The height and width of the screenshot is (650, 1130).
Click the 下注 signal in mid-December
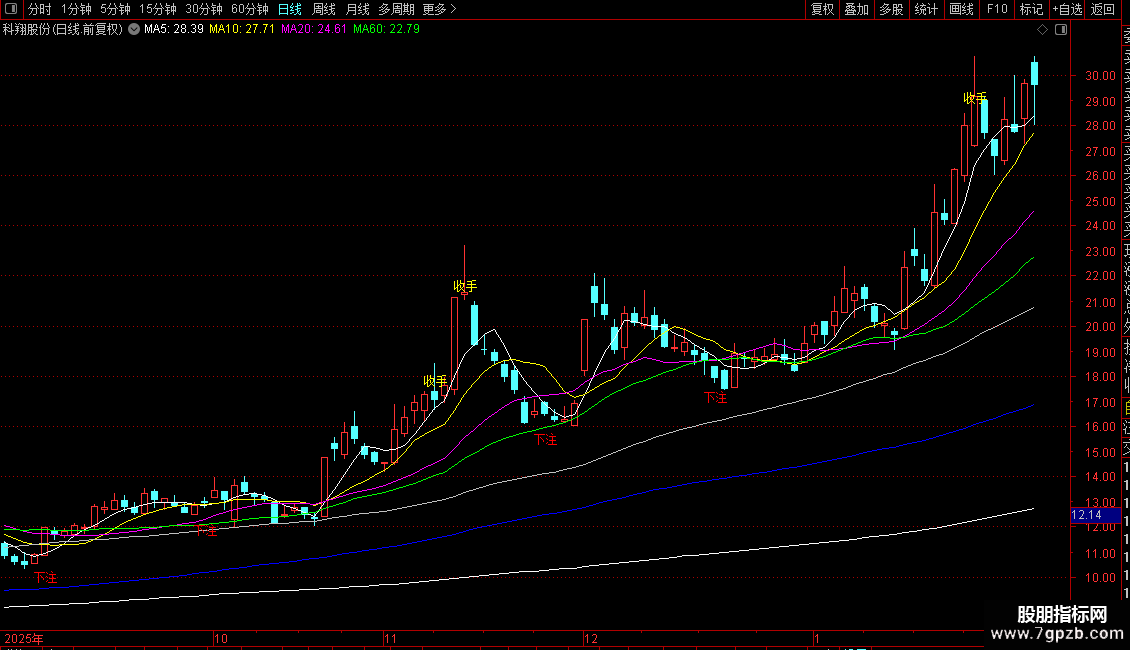[716, 397]
